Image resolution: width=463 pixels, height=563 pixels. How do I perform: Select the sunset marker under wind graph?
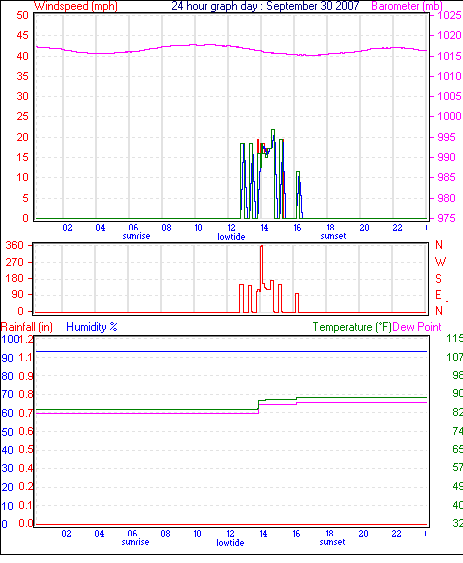[333, 236]
